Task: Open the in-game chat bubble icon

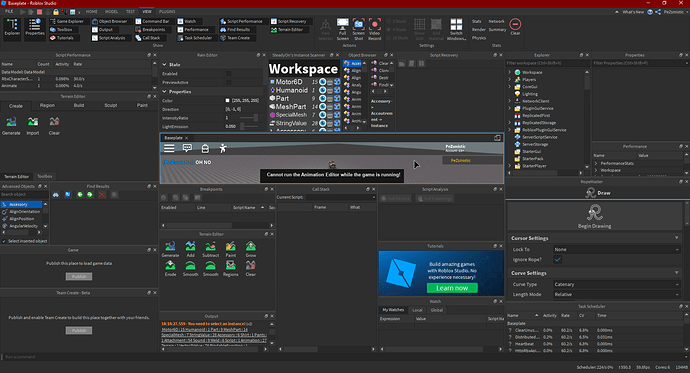Action: coord(187,148)
